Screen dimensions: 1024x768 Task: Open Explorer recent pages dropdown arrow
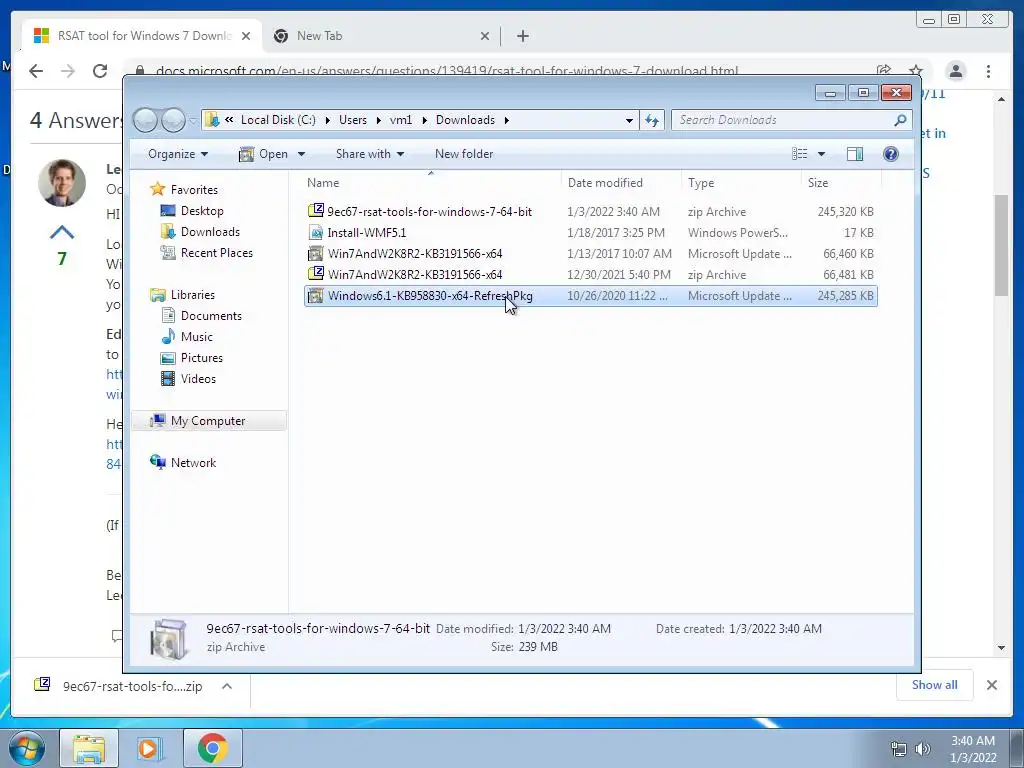pyautogui.click(x=192, y=121)
